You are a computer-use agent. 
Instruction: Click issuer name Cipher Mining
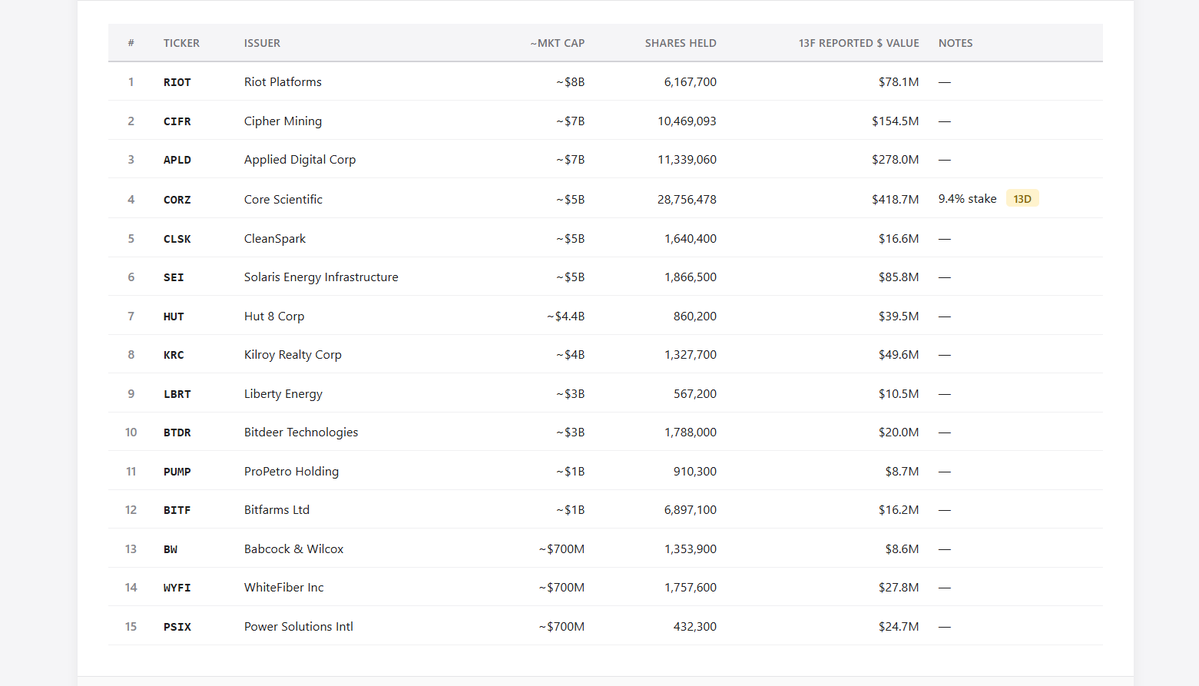[x=283, y=121]
